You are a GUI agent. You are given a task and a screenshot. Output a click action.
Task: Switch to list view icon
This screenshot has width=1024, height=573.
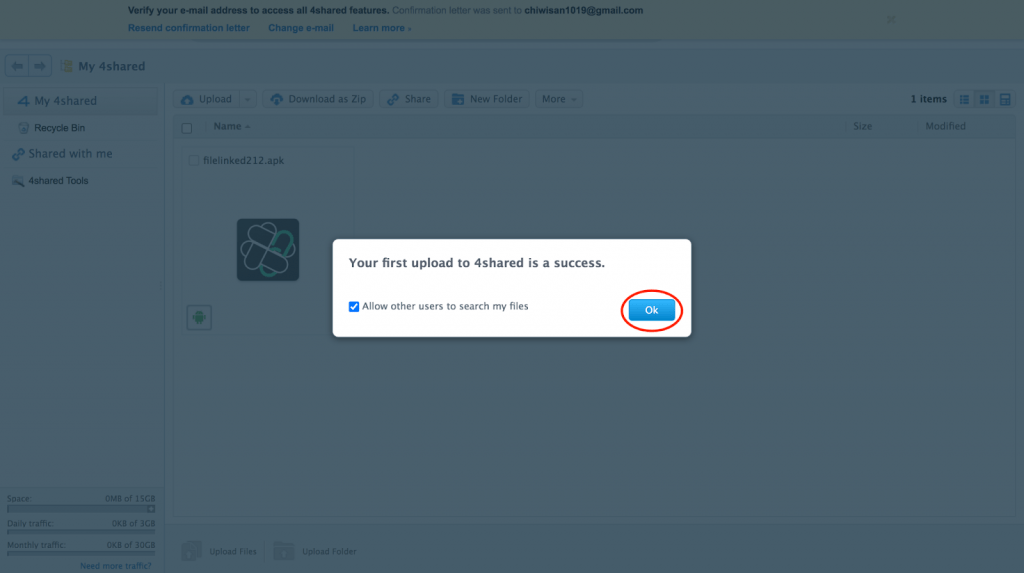(964, 99)
